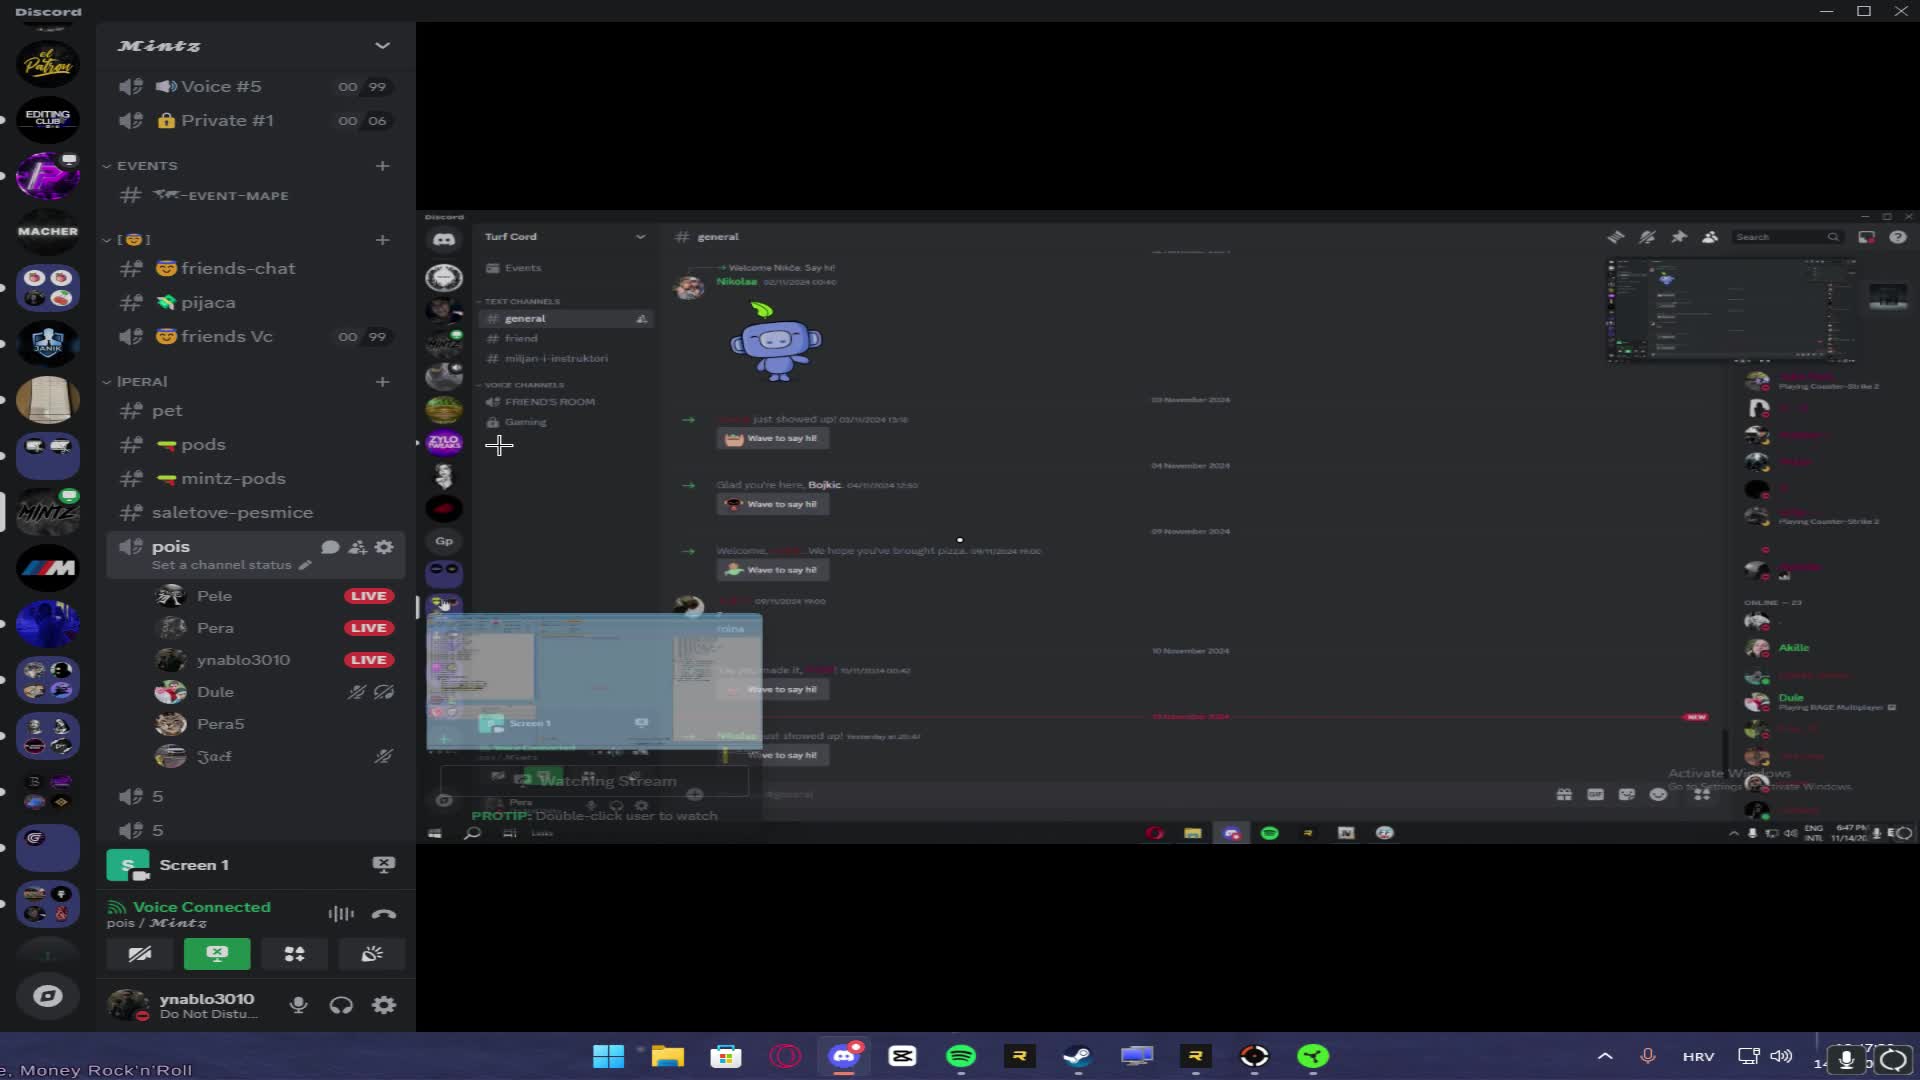Stop streaming Screen 1
This screenshot has height=1080, width=1920.
(x=384, y=865)
